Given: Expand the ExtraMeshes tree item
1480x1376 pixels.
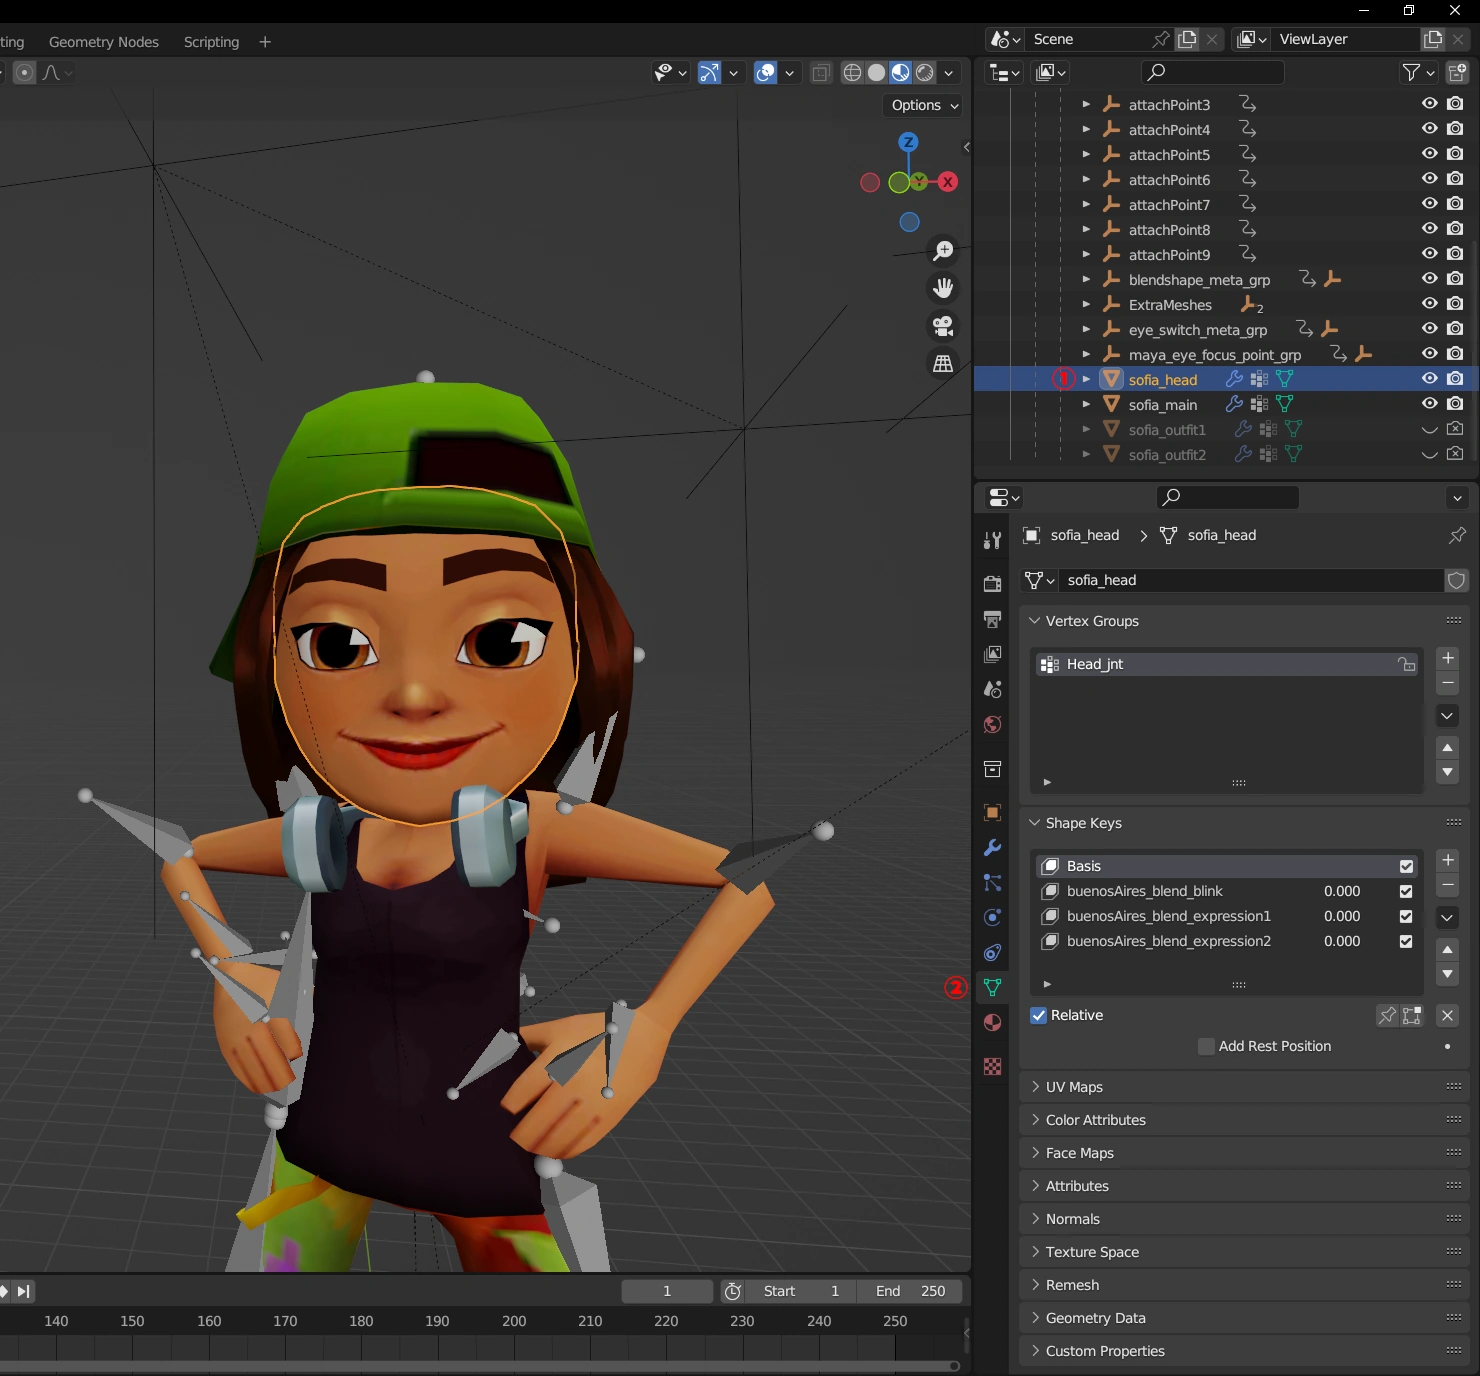Looking at the screenshot, I should [x=1086, y=304].
